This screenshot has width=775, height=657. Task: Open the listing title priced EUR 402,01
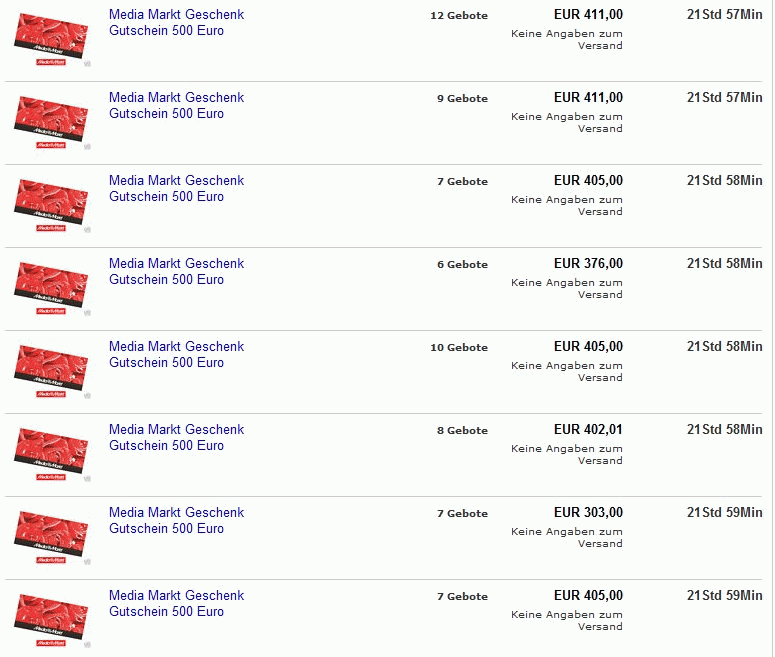tap(176, 438)
